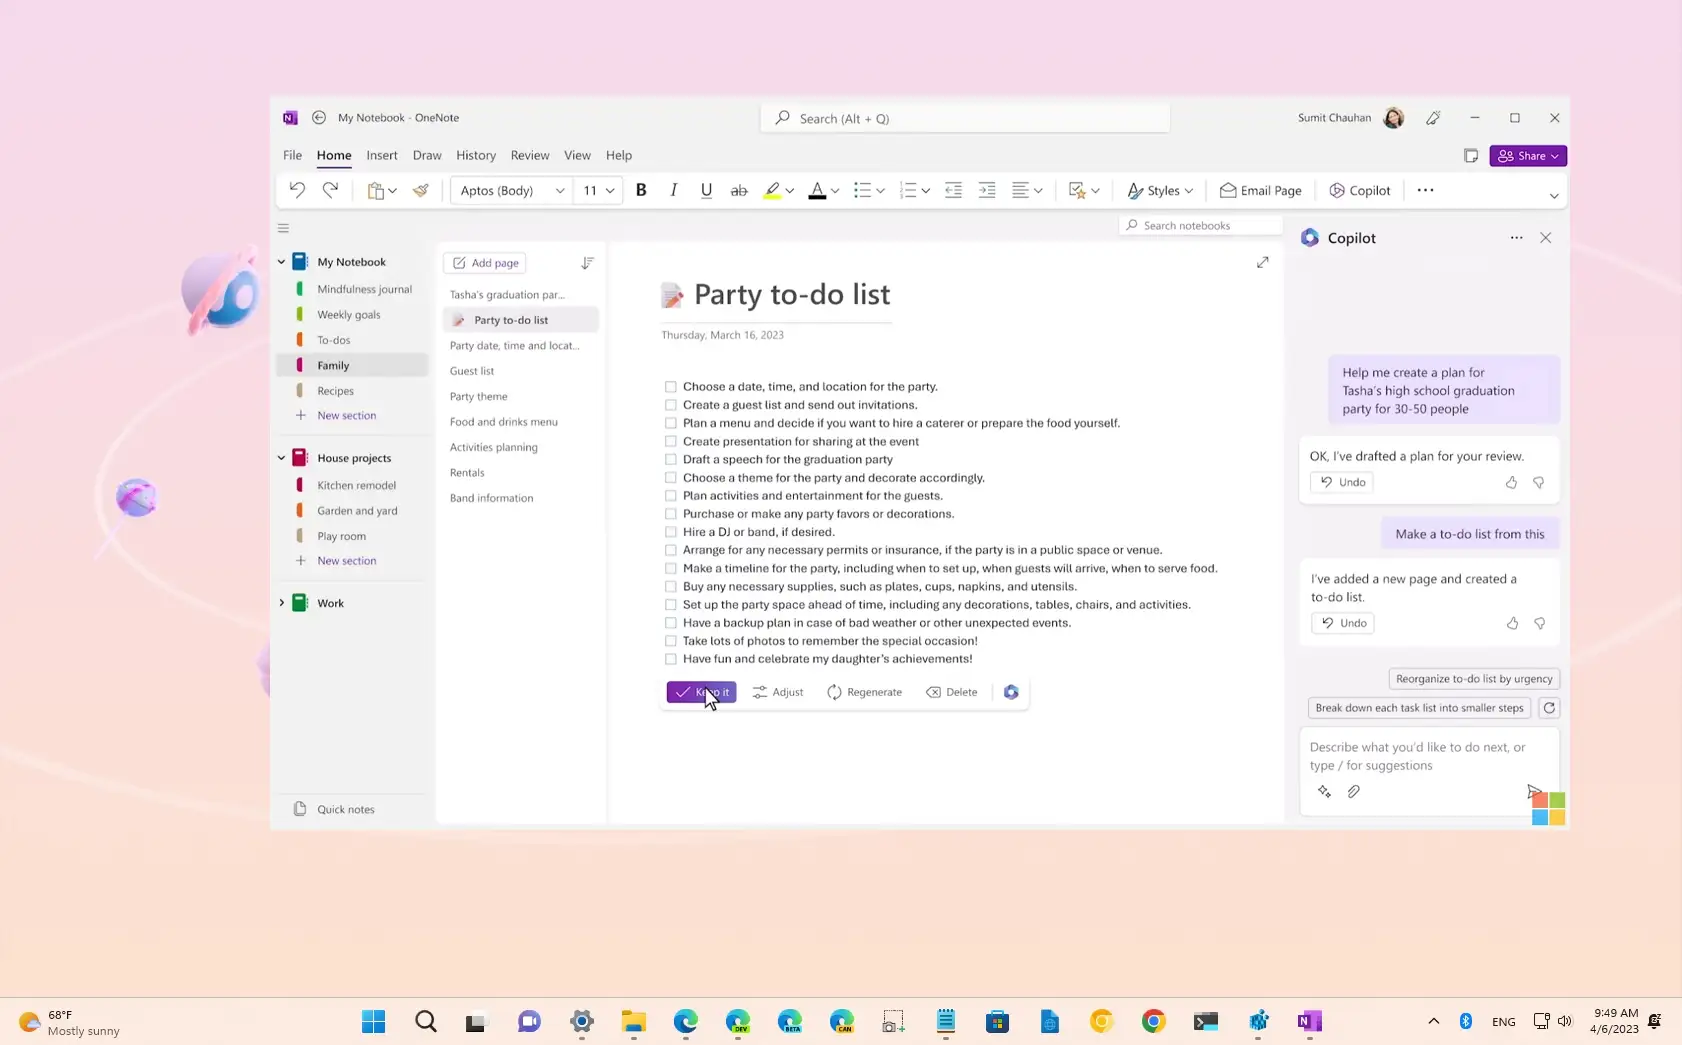Open the font size dropdown
The image size is (1682, 1045).
pyautogui.click(x=611, y=190)
